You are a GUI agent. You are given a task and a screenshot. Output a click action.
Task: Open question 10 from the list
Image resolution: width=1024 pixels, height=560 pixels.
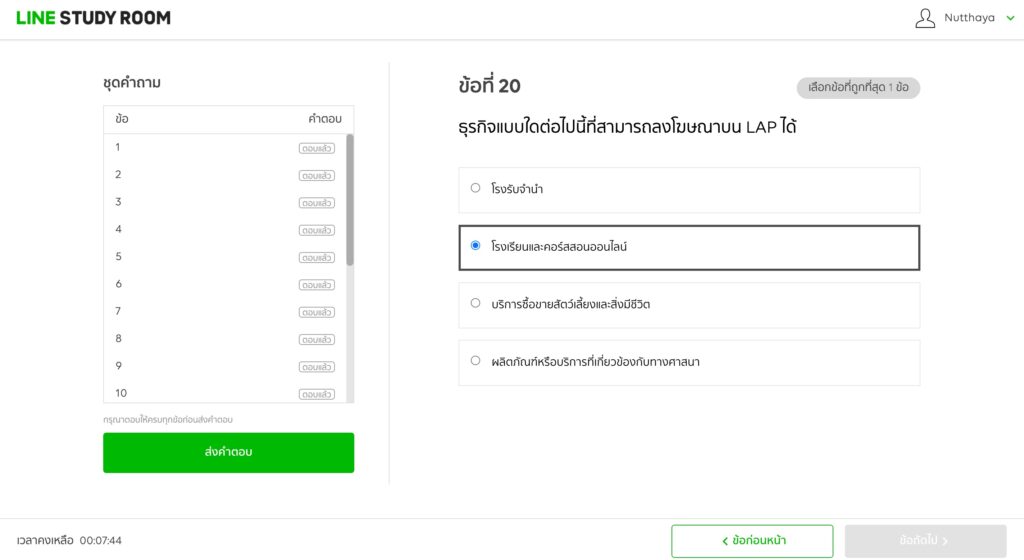[x=121, y=393]
